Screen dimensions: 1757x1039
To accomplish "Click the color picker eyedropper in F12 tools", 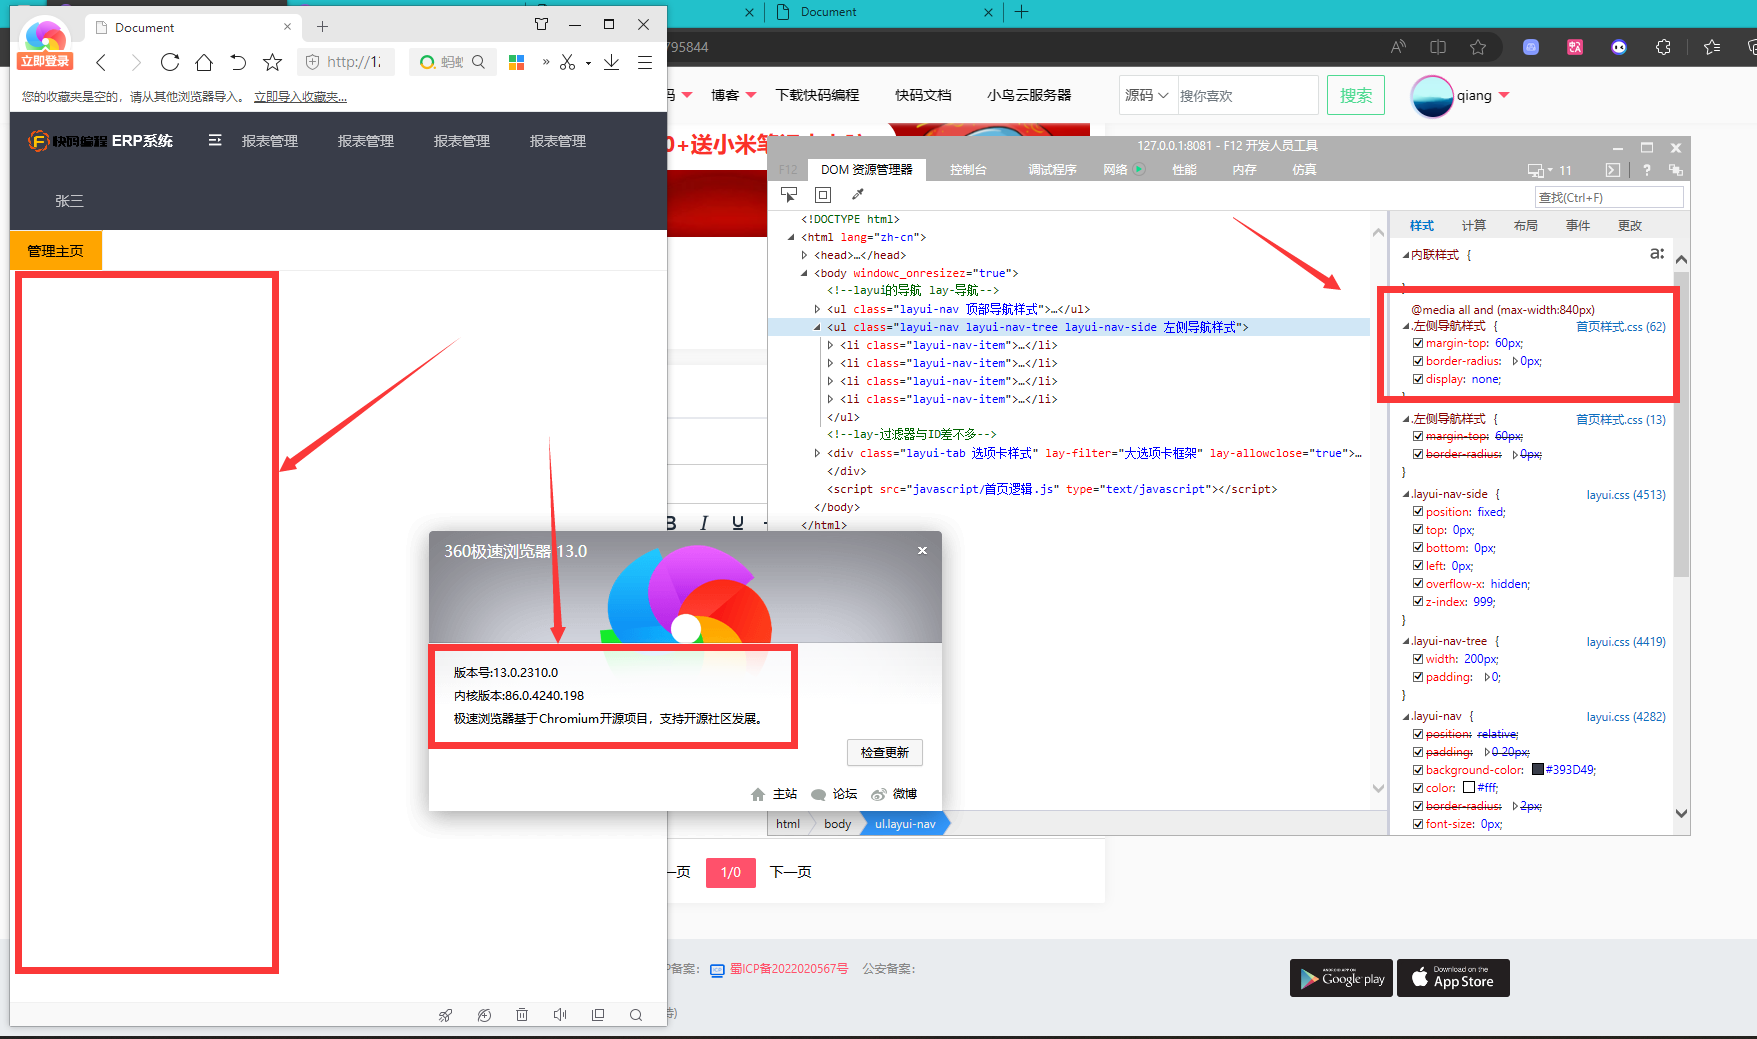I will coord(857,194).
